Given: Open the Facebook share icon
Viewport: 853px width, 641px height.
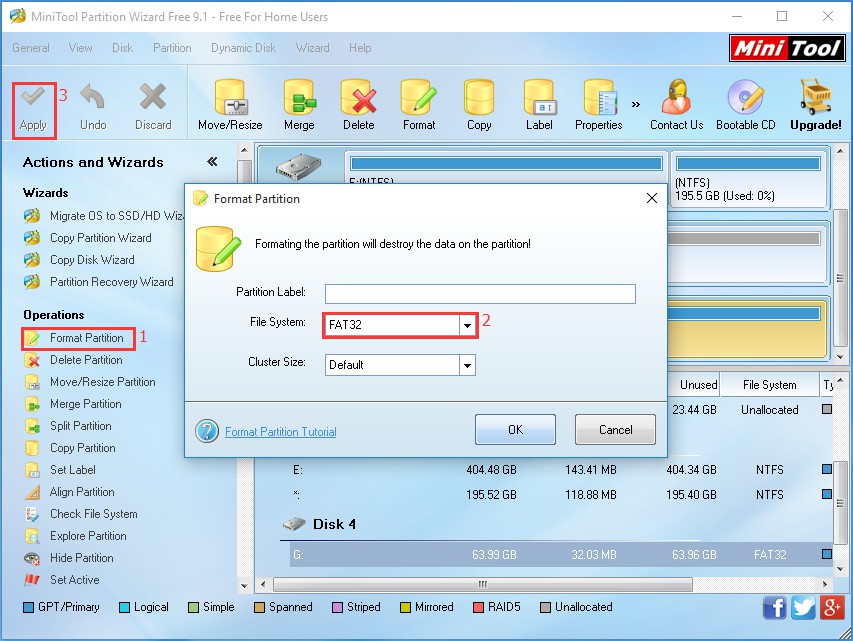Looking at the screenshot, I should (x=774, y=607).
